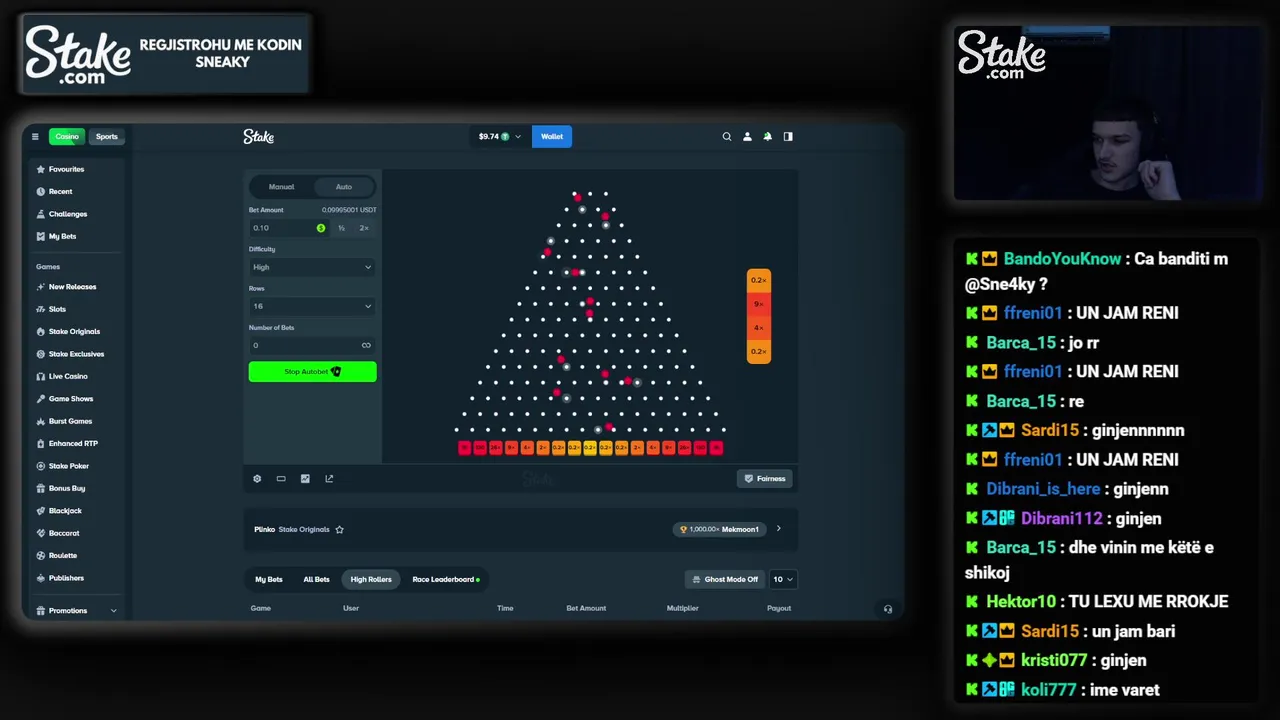Open the rows-per-page dropdown showing 10

(x=783, y=579)
